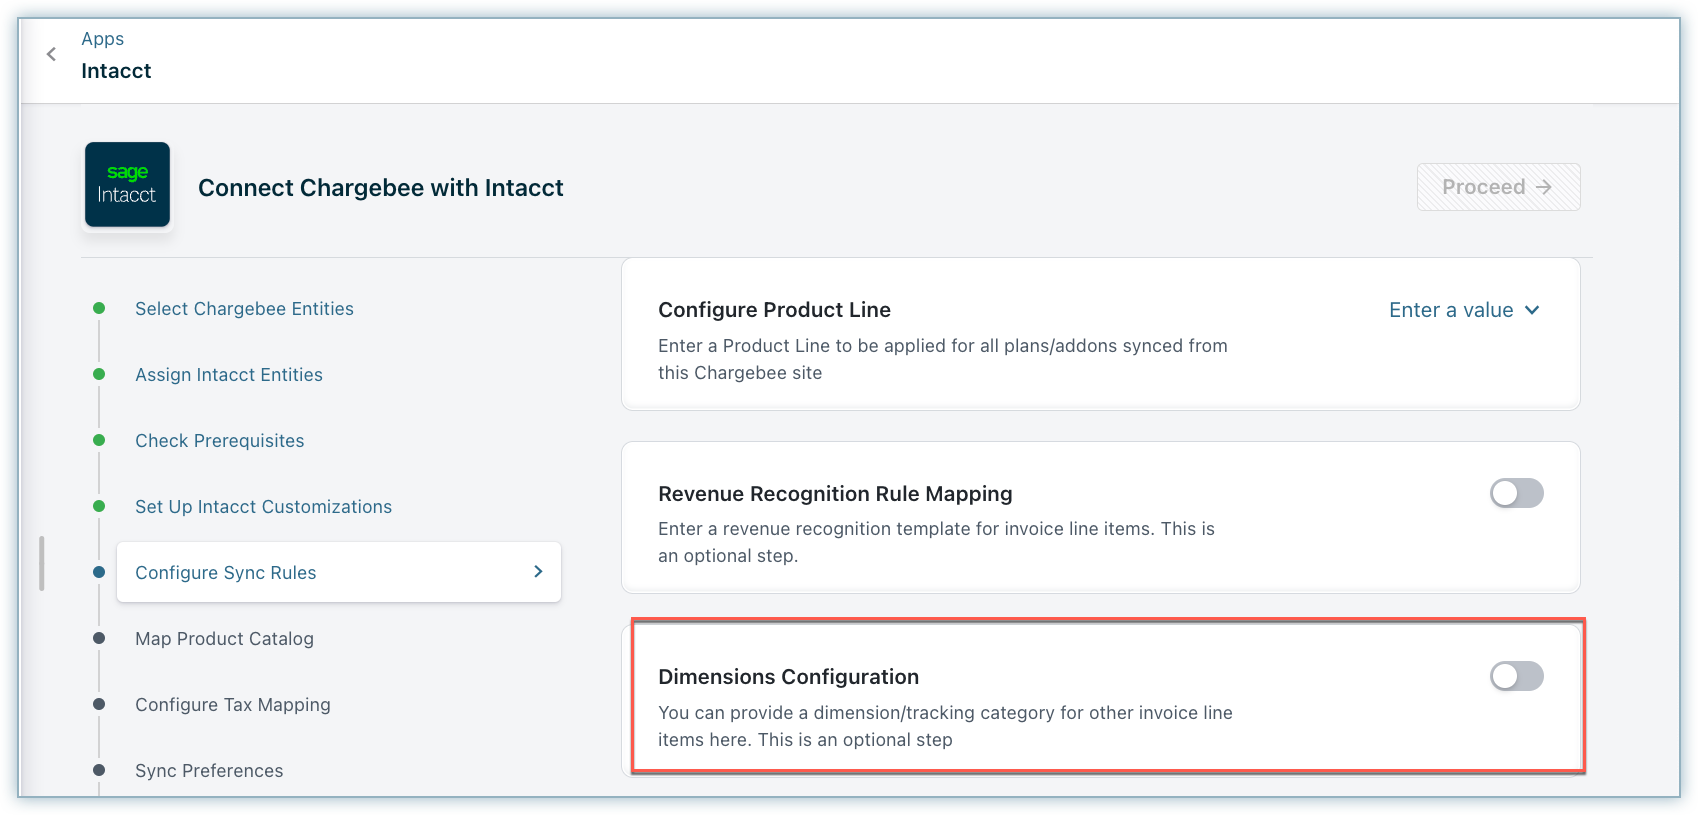Viewport: 1698px width, 815px height.
Task: Click the back arrow icon beside Apps
Action: point(51,54)
